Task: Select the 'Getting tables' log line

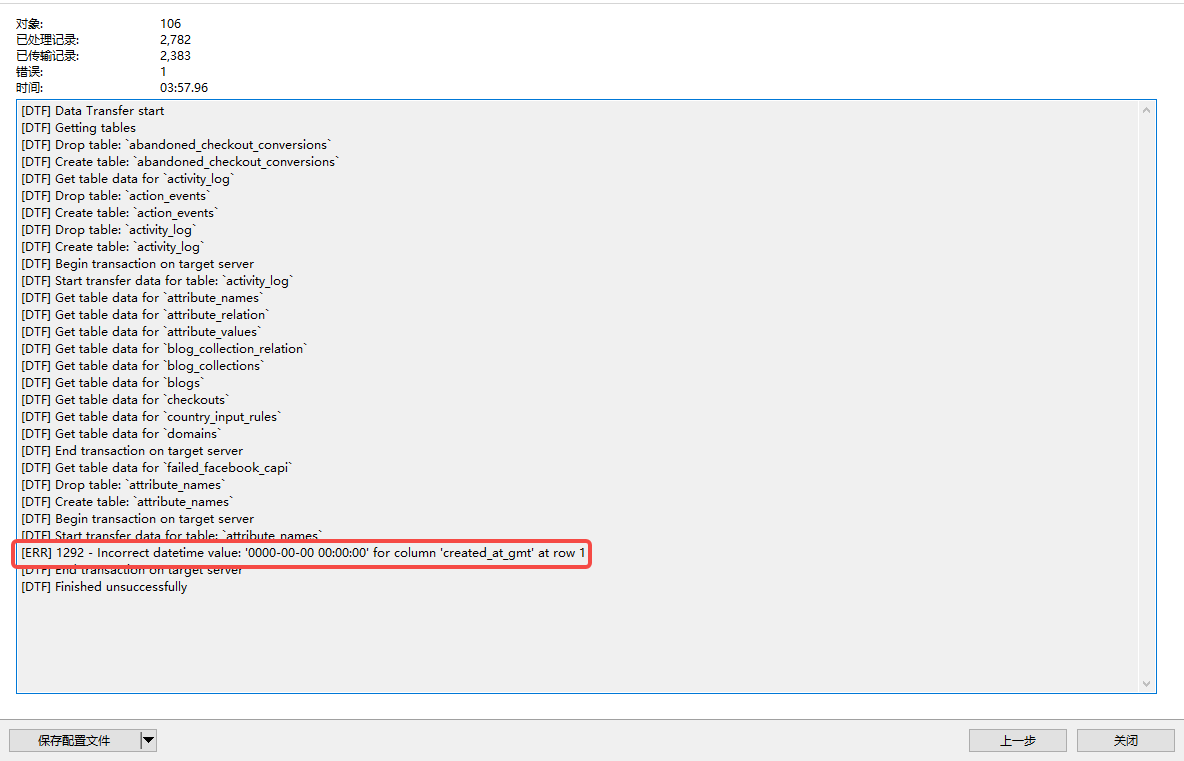Action: 79,128
